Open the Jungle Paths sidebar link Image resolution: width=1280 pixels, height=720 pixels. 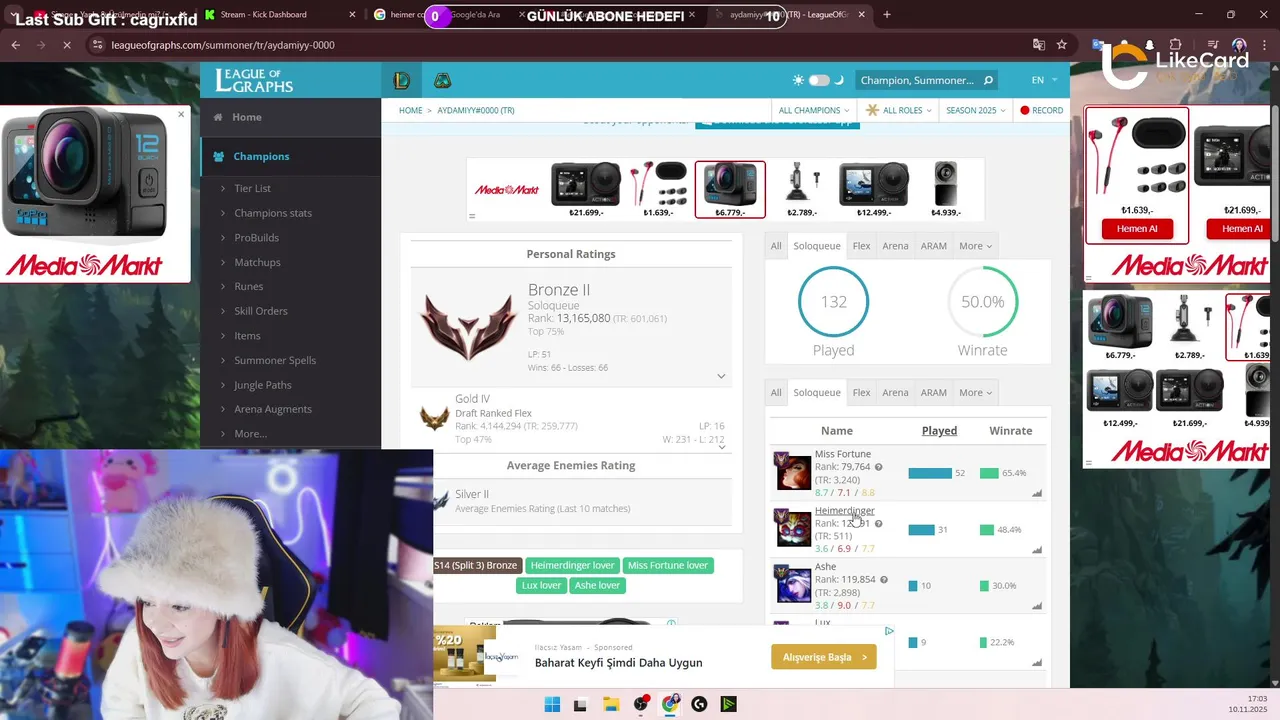coord(263,385)
